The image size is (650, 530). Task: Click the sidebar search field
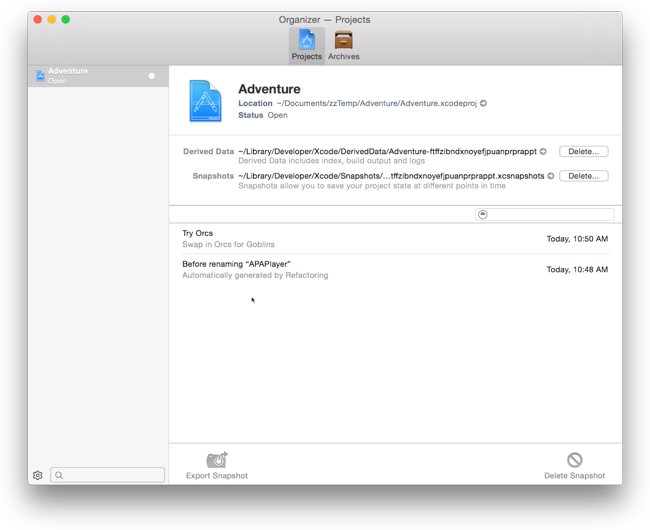107,475
